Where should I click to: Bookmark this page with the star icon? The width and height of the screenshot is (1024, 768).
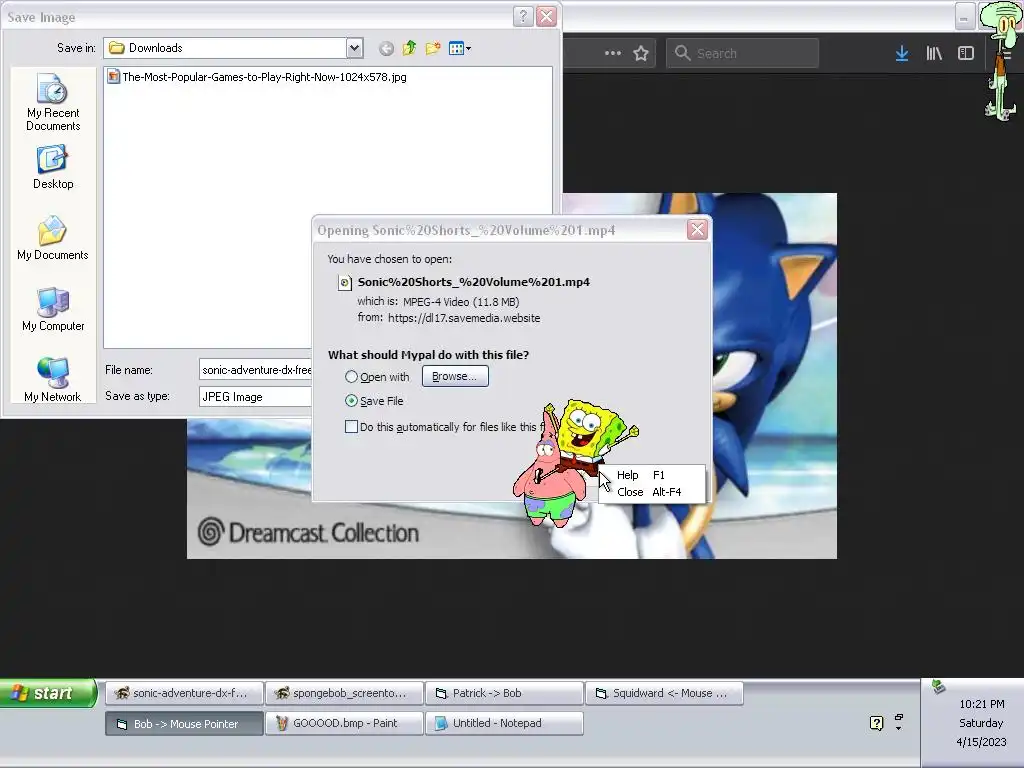(x=641, y=53)
